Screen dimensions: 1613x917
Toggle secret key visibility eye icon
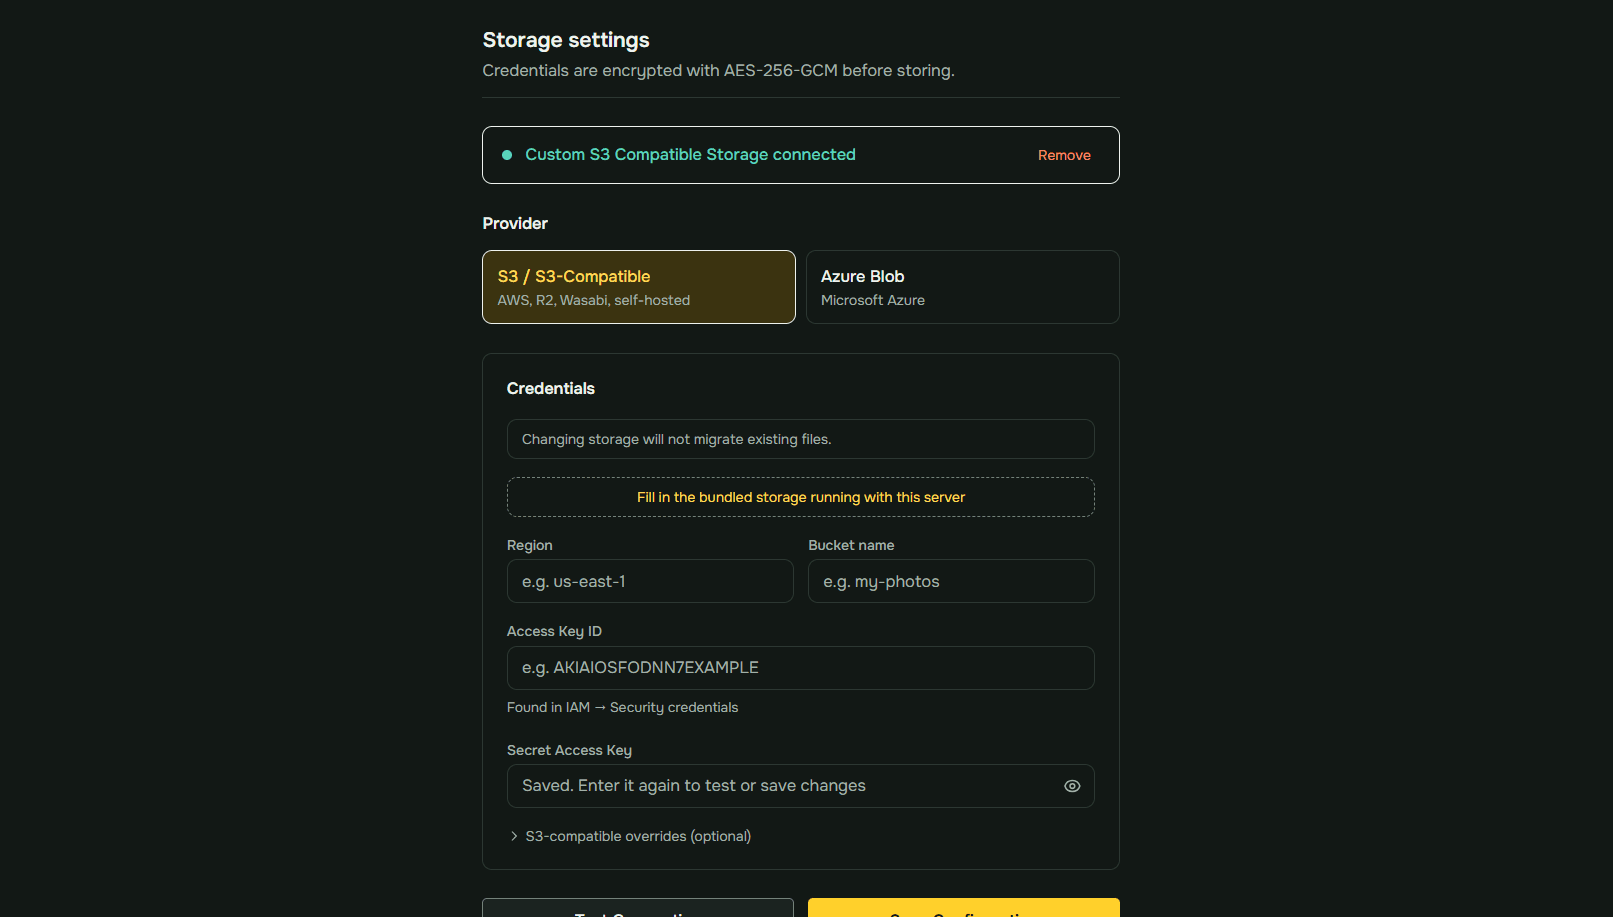click(1072, 786)
